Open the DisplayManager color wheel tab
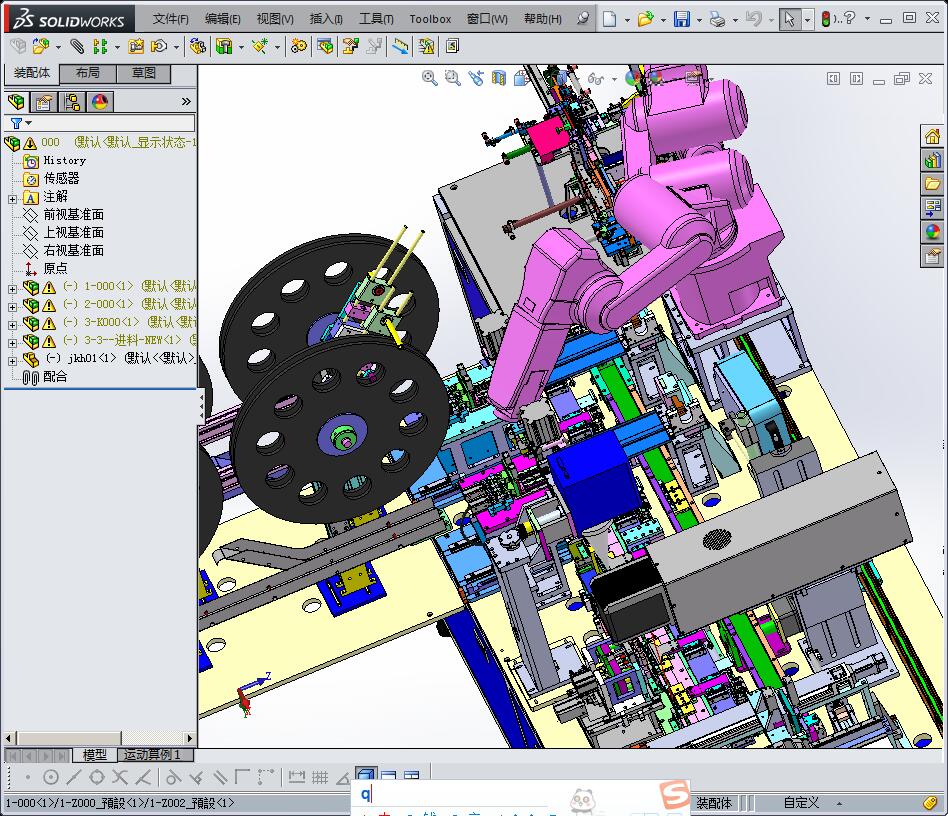This screenshot has width=948, height=816. (100, 102)
